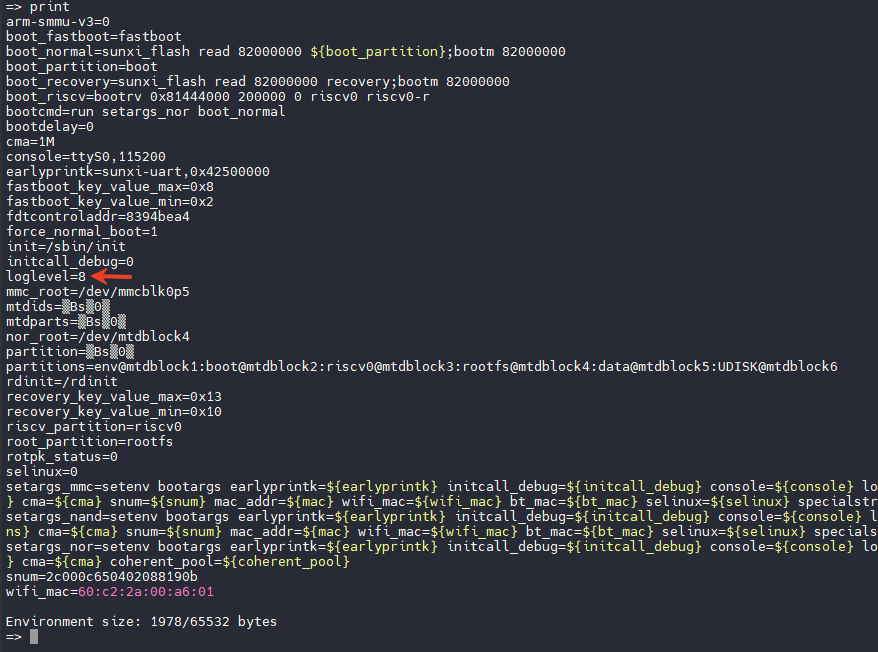
Task: Click the red arrow pointing at loglevel
Action: click(111, 276)
